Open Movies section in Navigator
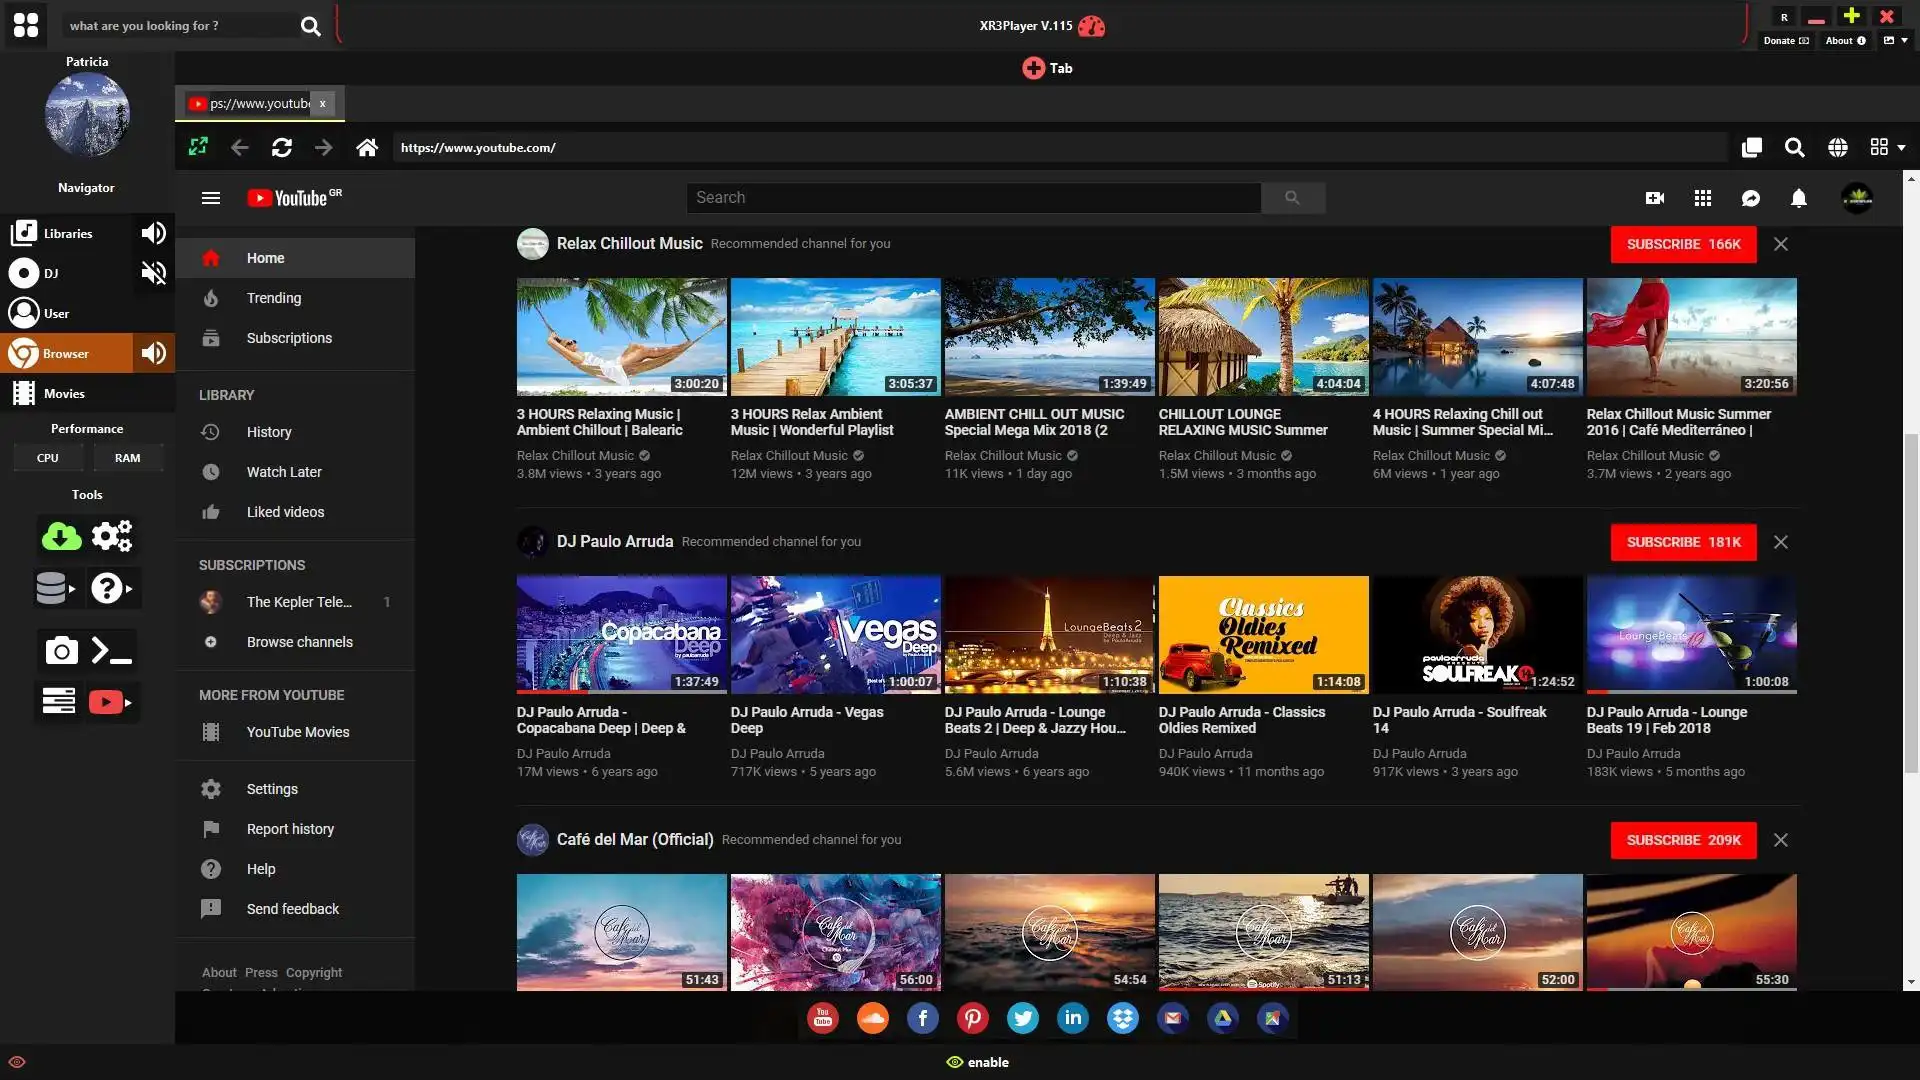This screenshot has height=1080, width=1920. point(86,393)
